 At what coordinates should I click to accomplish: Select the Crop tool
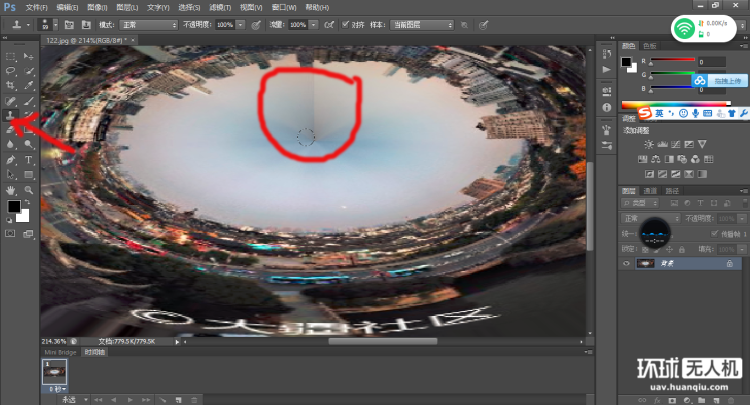pos(11,86)
